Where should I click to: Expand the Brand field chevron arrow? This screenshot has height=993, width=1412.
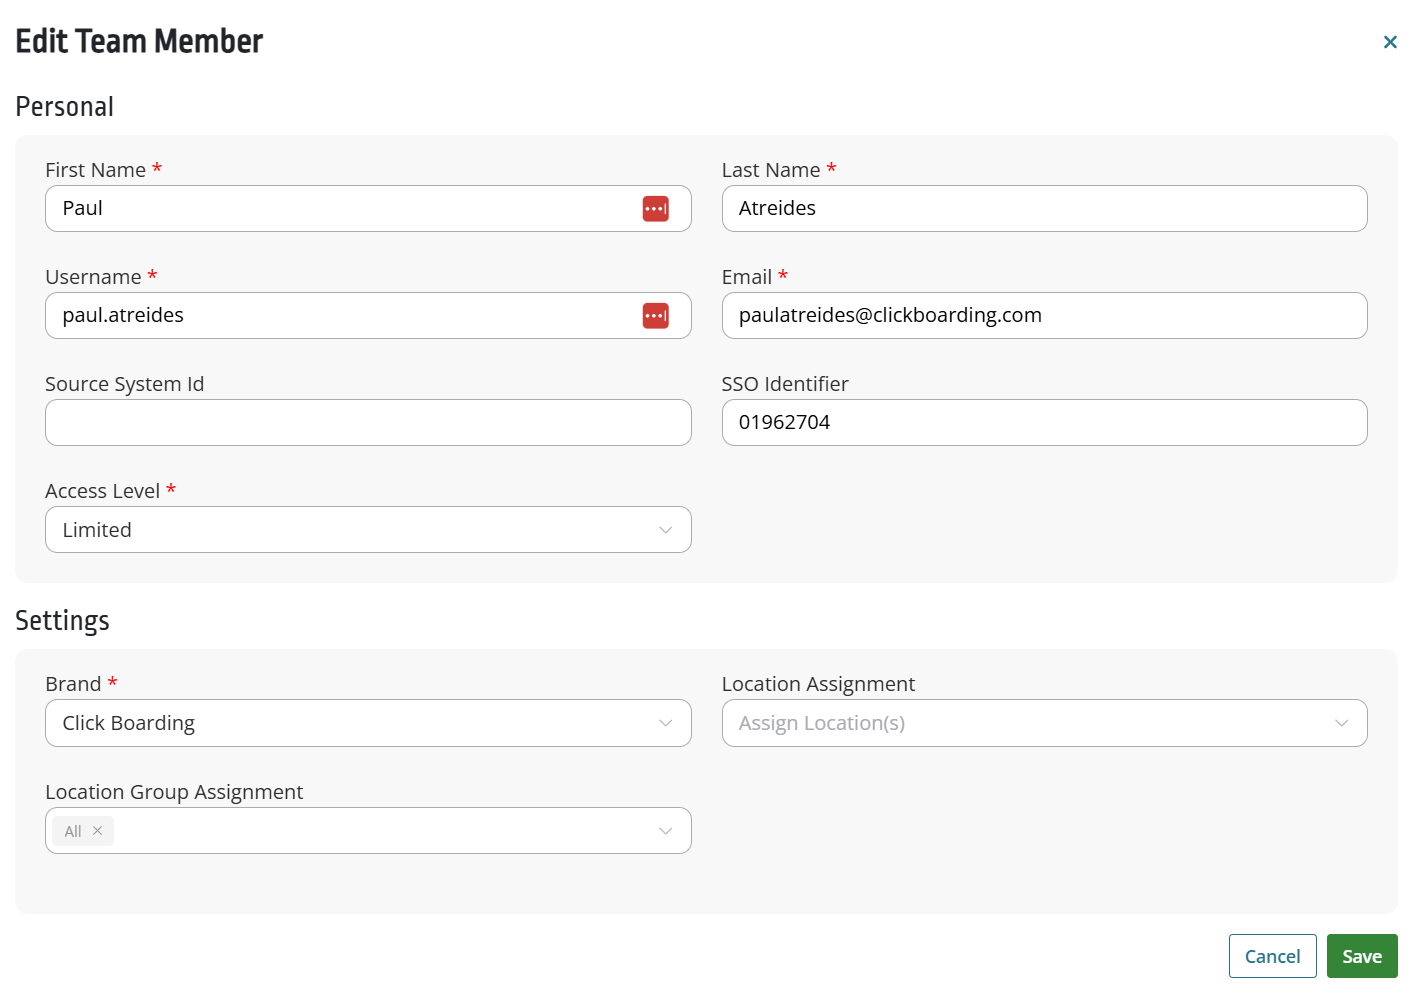pos(666,723)
